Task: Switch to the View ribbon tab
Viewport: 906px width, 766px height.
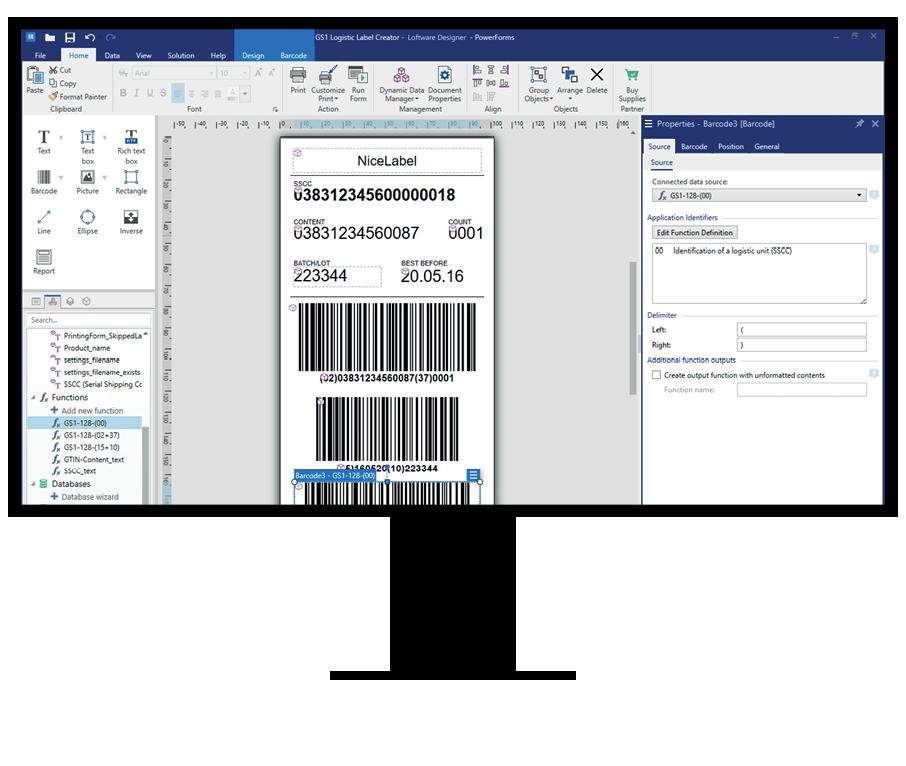Action: click(143, 55)
